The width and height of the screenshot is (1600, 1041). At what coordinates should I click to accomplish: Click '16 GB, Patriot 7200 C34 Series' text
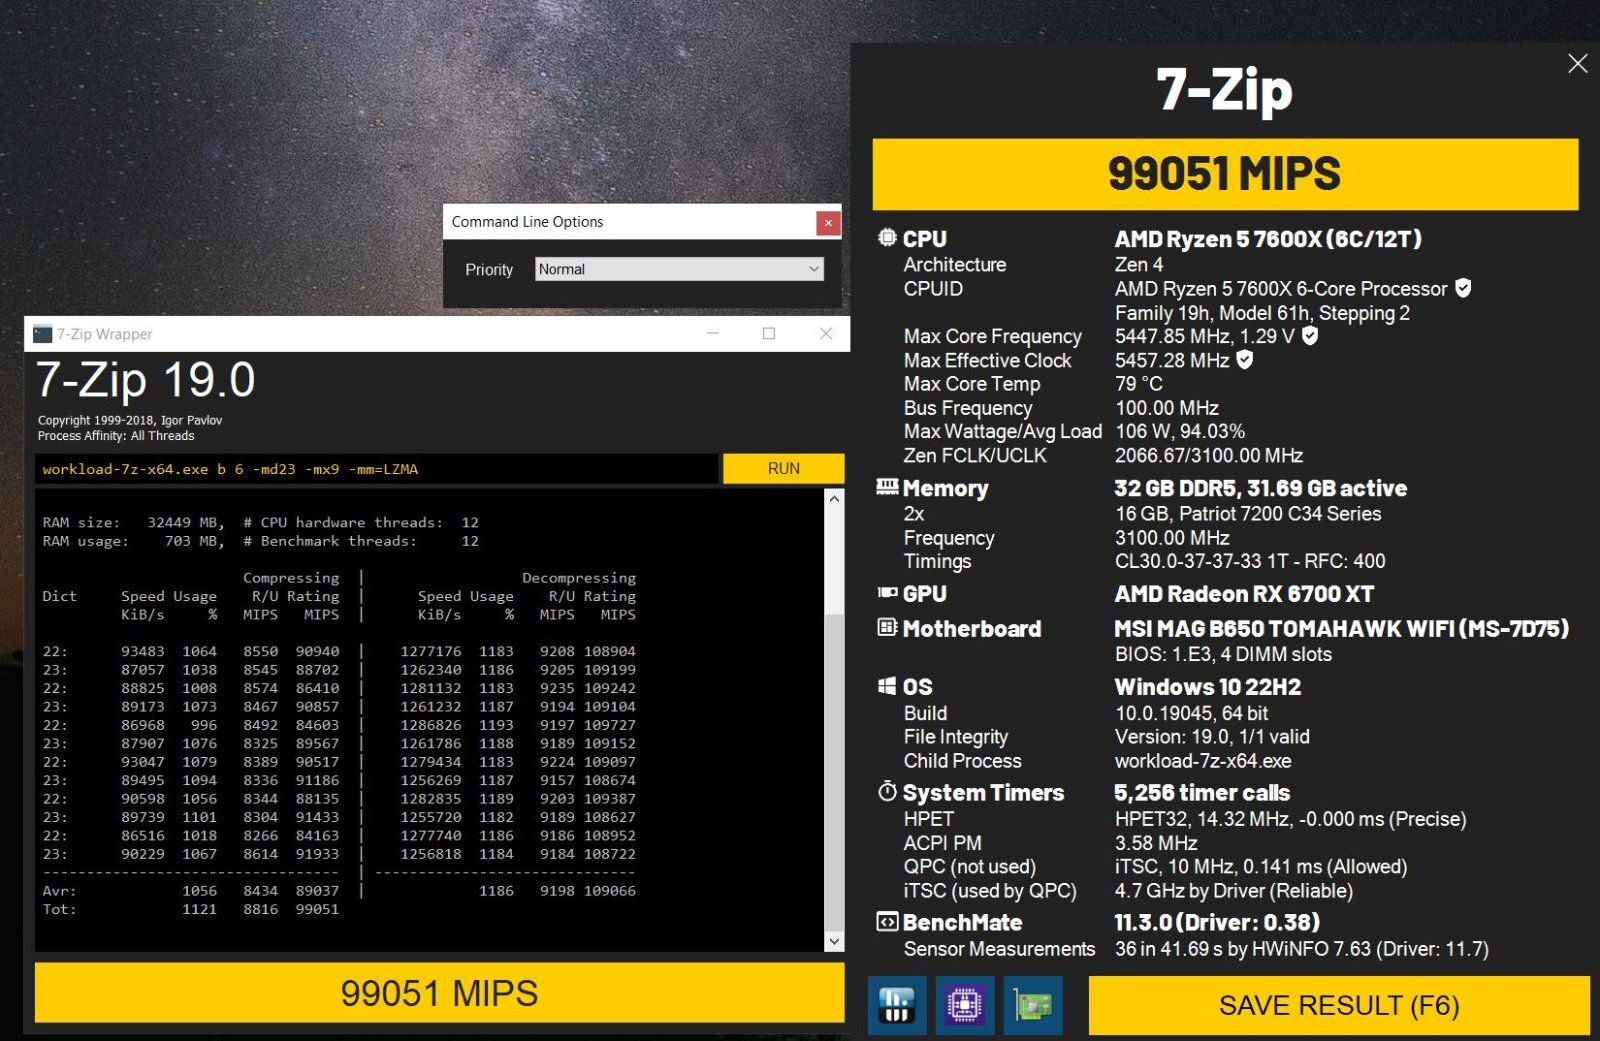[1248, 514]
